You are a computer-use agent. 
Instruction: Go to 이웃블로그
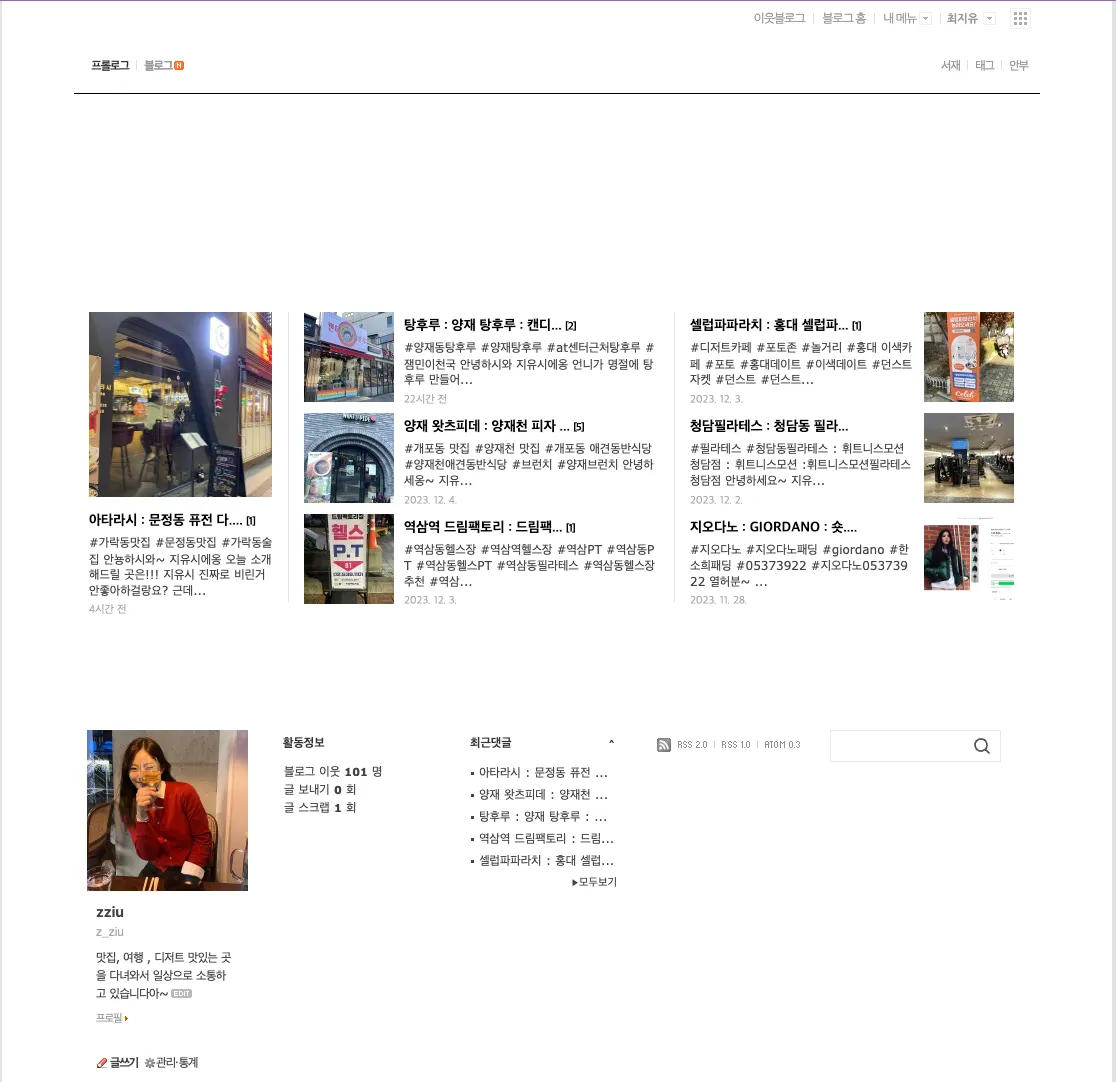coord(779,19)
